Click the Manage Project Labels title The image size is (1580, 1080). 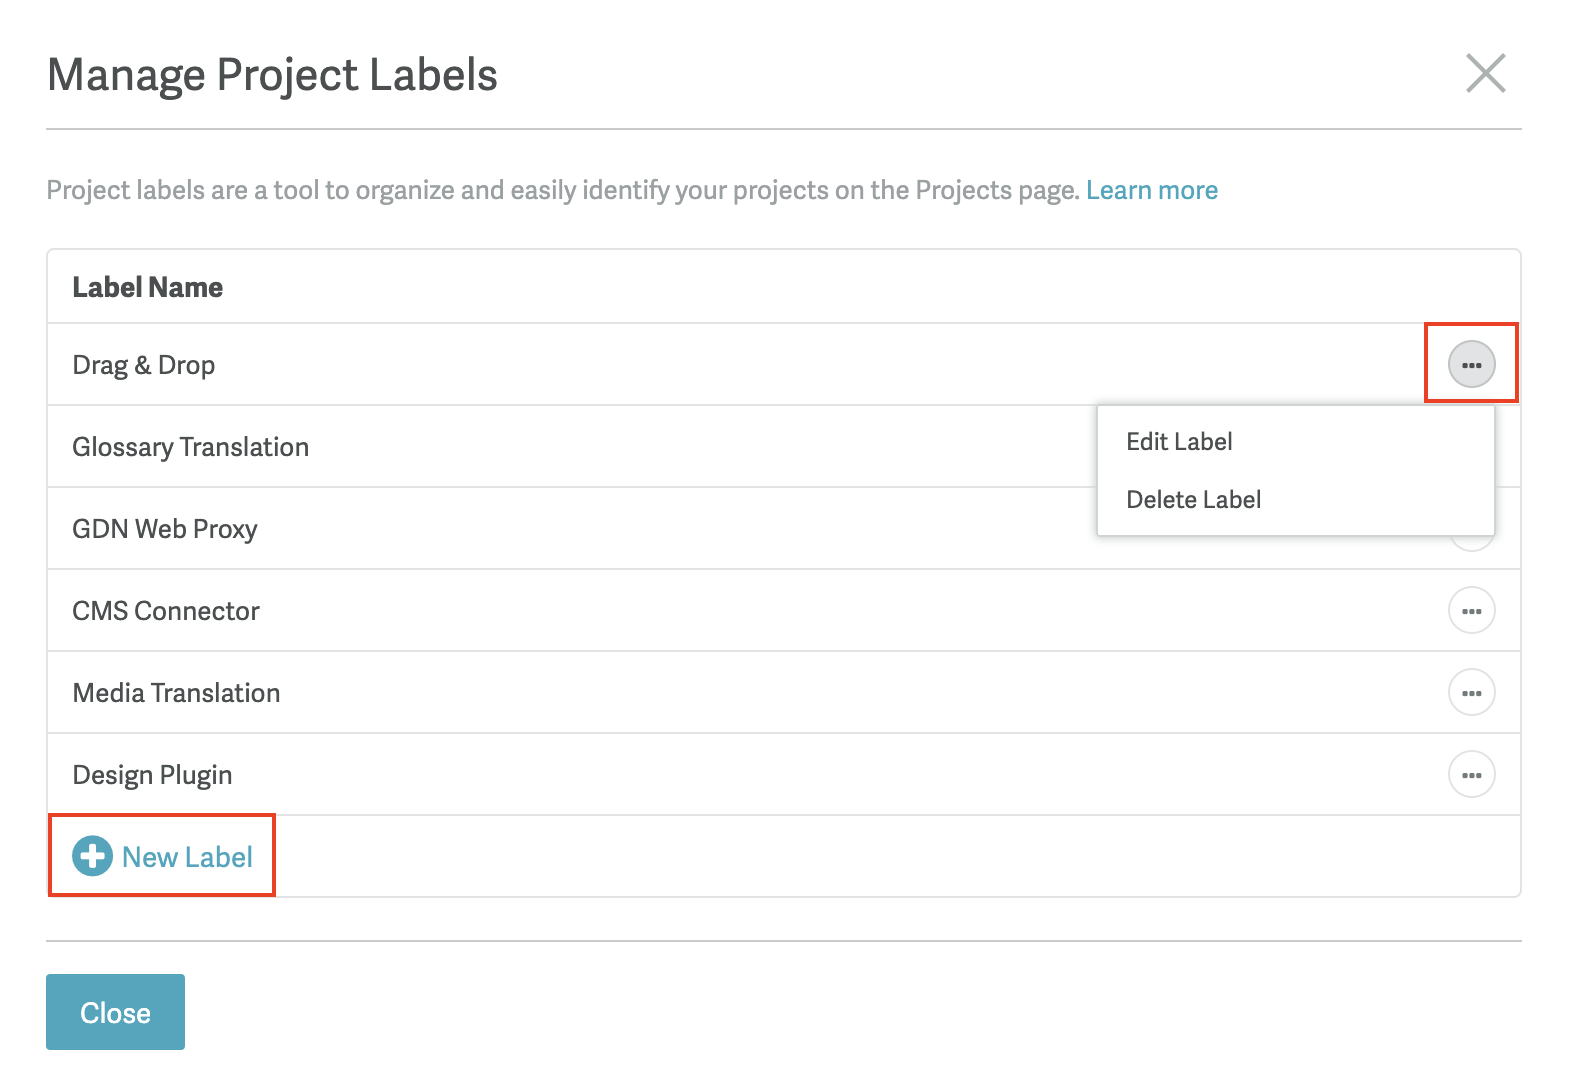click(272, 75)
